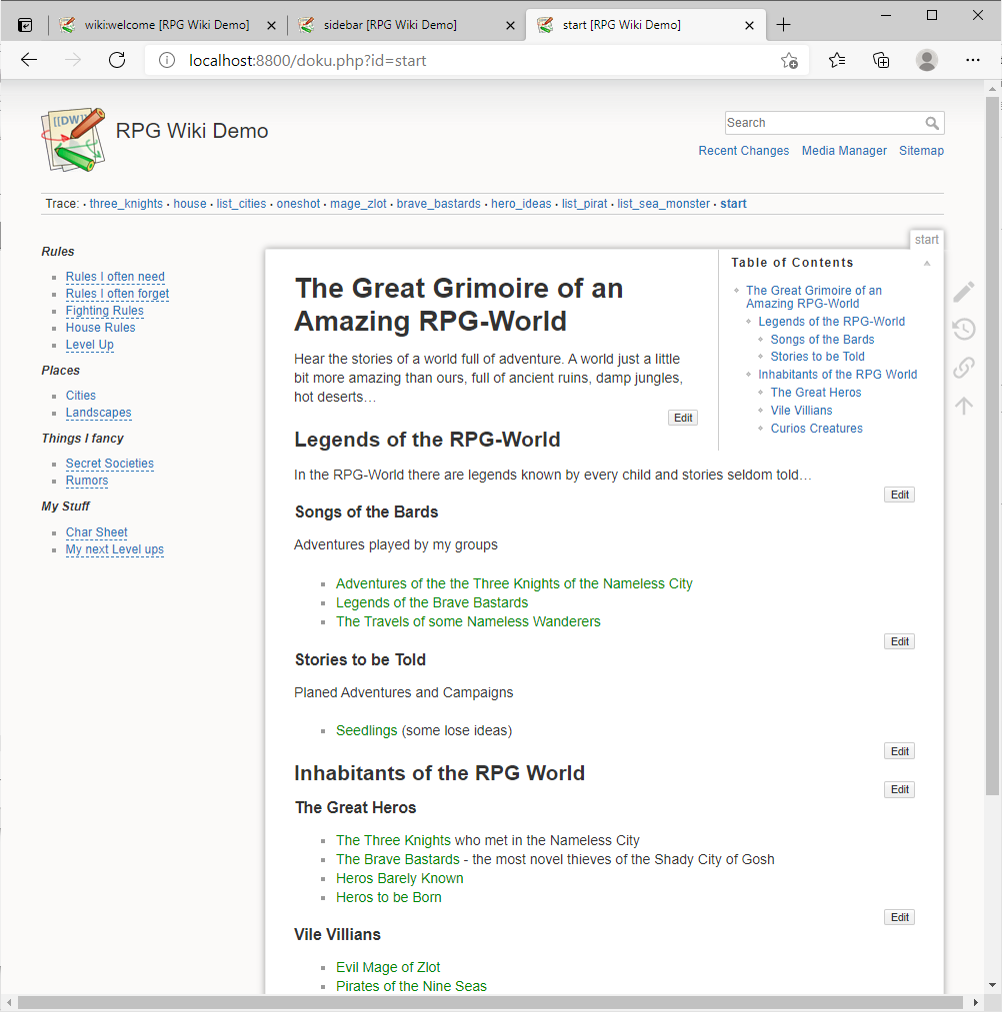Open the Sitemap link
The height and width of the screenshot is (1012, 1002).
pyautogui.click(x=921, y=150)
